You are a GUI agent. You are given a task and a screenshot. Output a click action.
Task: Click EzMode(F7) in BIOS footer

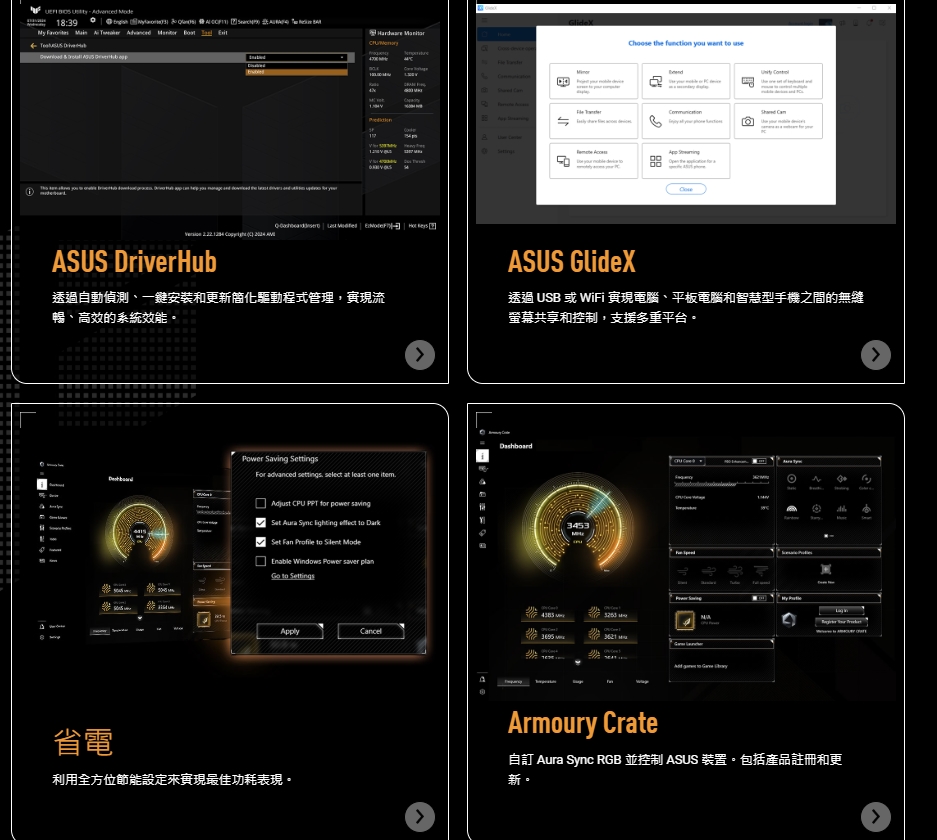382,226
